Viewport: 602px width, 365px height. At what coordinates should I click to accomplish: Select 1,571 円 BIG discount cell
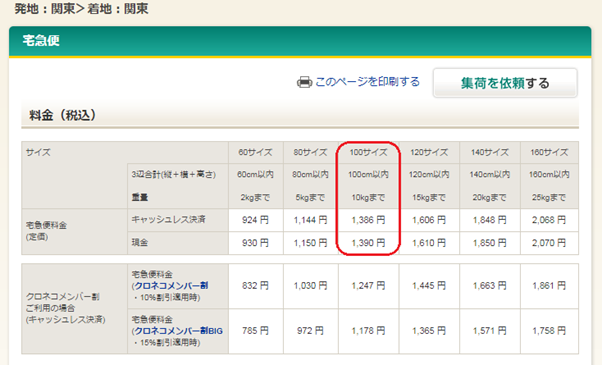pyautogui.click(x=490, y=331)
